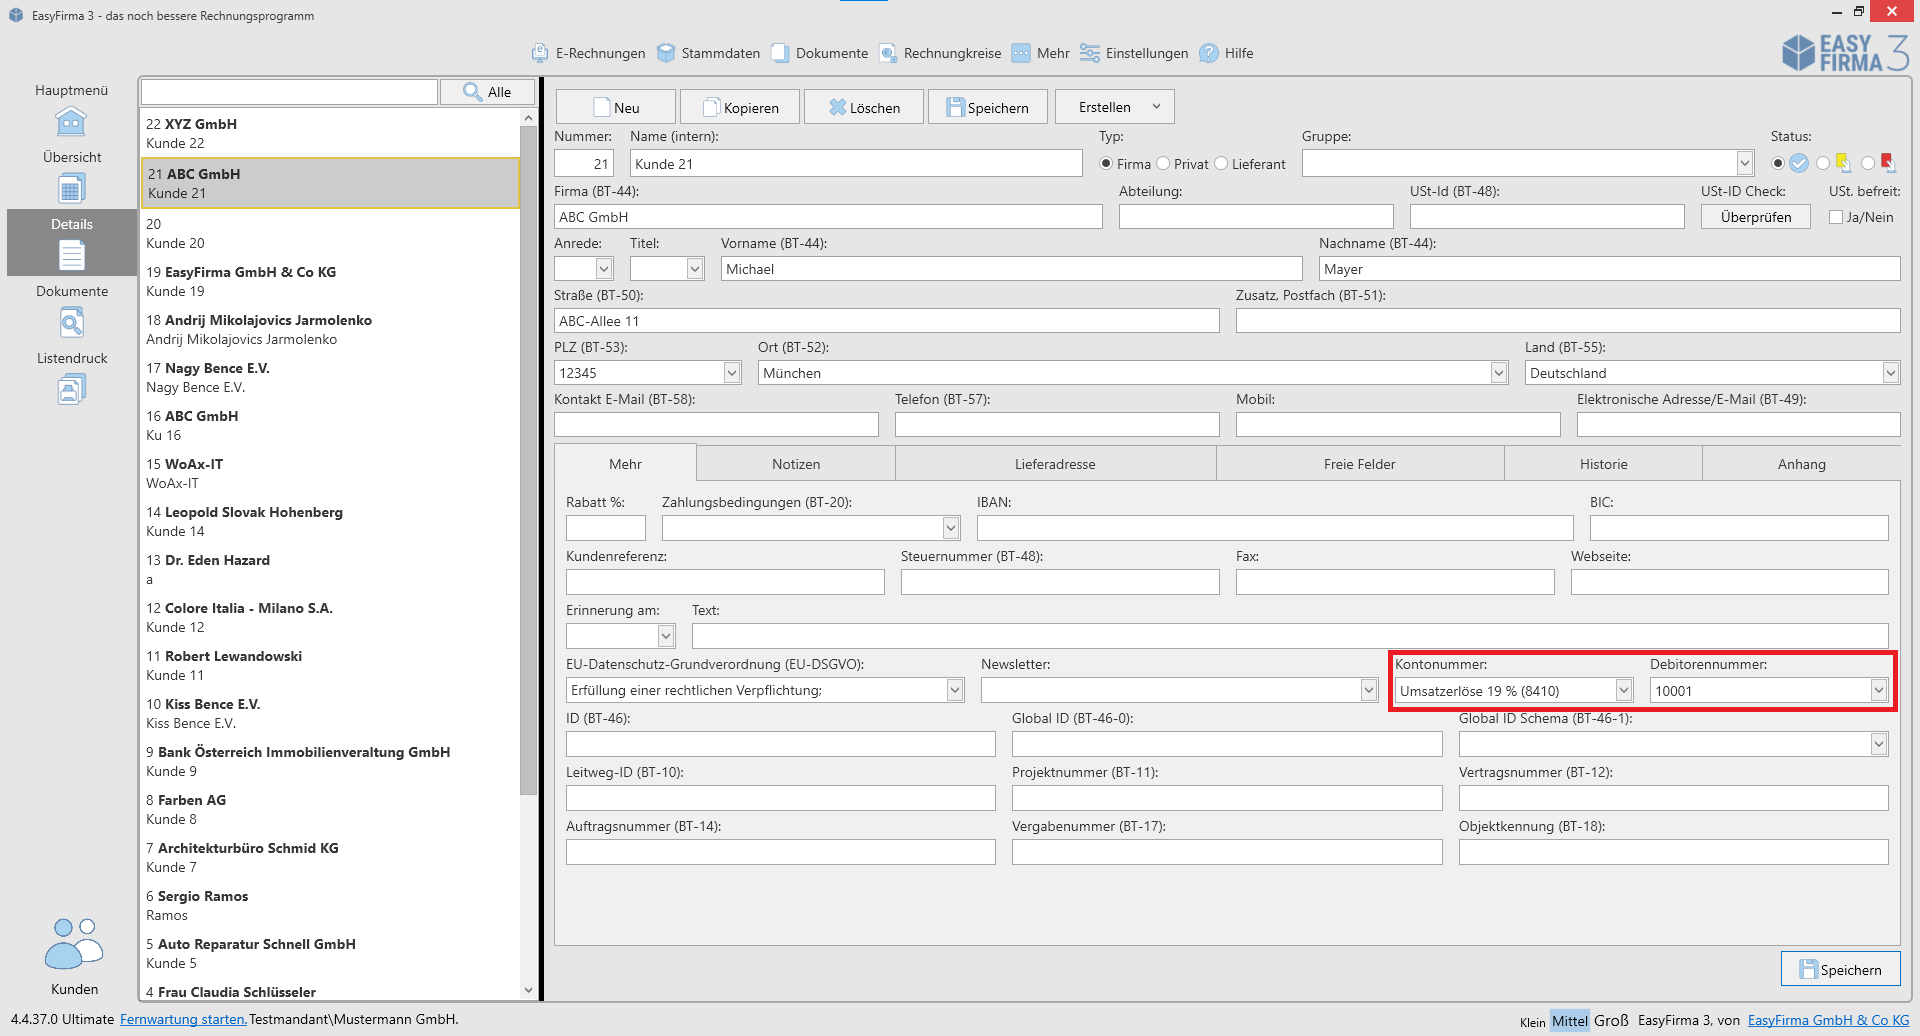Click into the IBAN input field
The image size is (1920, 1036).
(x=1274, y=528)
